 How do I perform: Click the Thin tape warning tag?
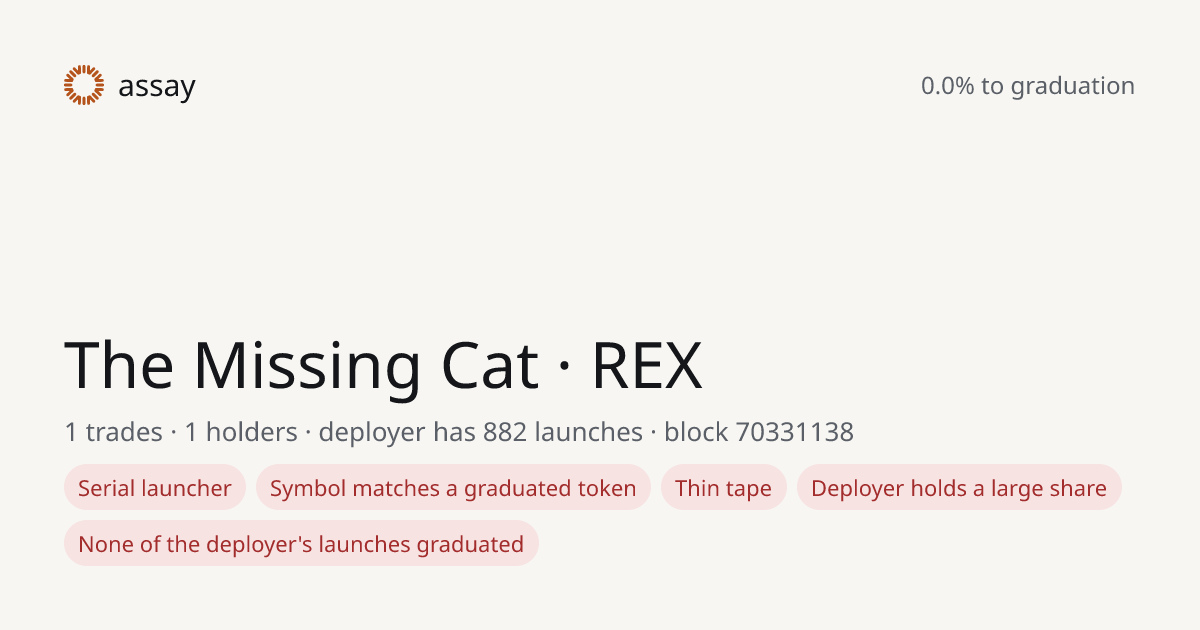pos(724,488)
